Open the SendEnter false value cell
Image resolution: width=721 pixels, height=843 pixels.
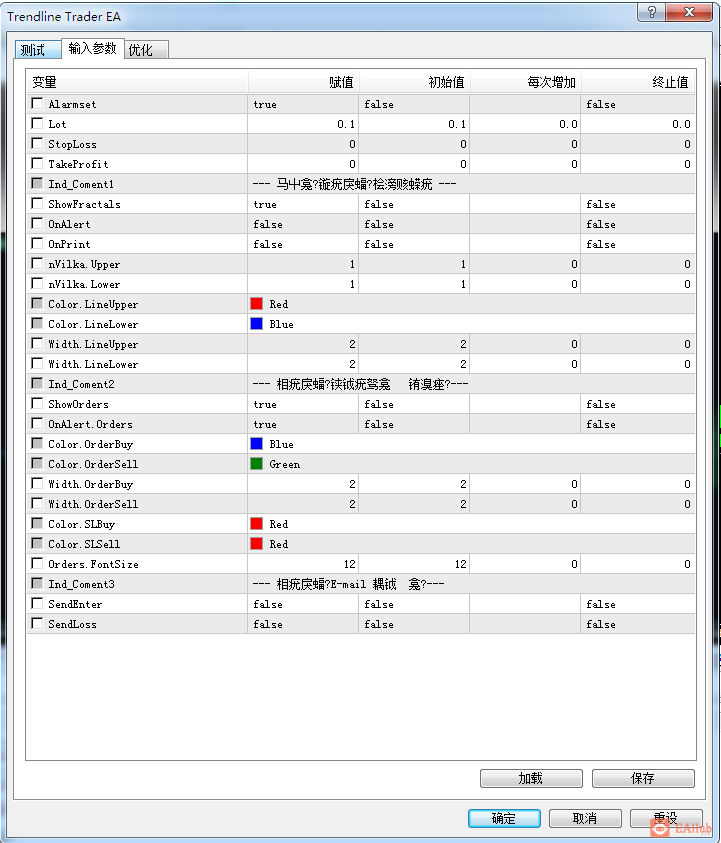pos(303,604)
